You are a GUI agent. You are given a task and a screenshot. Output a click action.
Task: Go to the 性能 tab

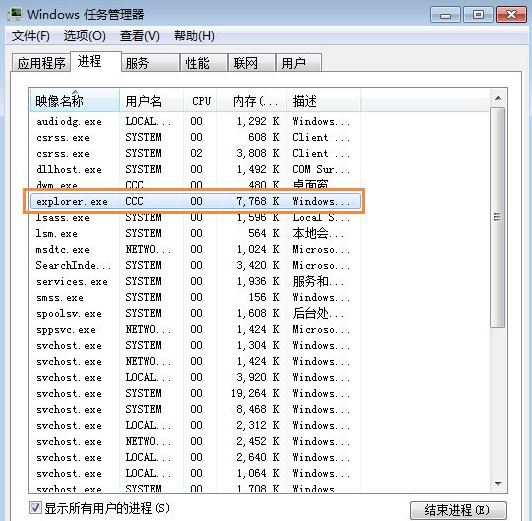pyautogui.click(x=204, y=63)
